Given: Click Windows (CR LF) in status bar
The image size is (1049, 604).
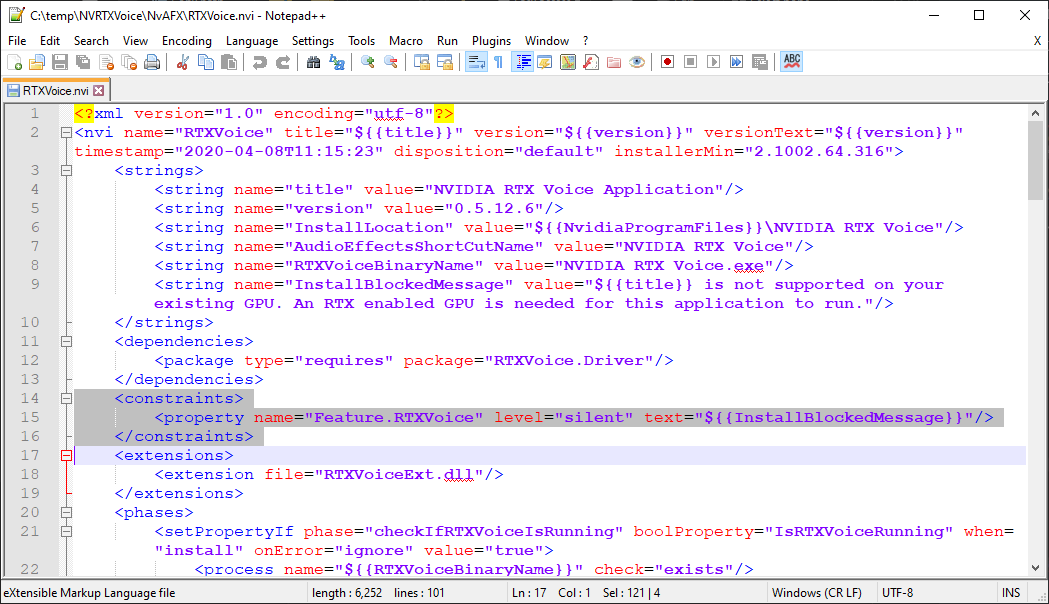Looking at the screenshot, I should click(816, 593).
